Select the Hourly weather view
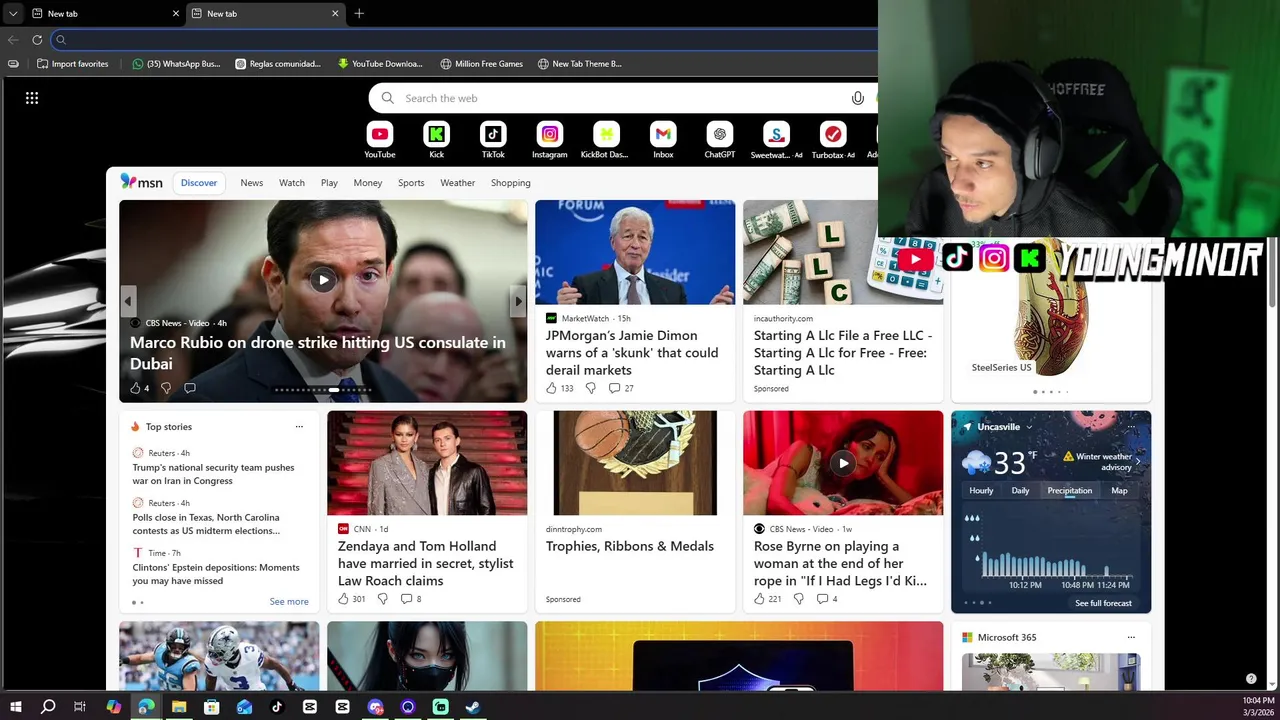Screen dimensions: 1280x720 [x=981, y=491]
